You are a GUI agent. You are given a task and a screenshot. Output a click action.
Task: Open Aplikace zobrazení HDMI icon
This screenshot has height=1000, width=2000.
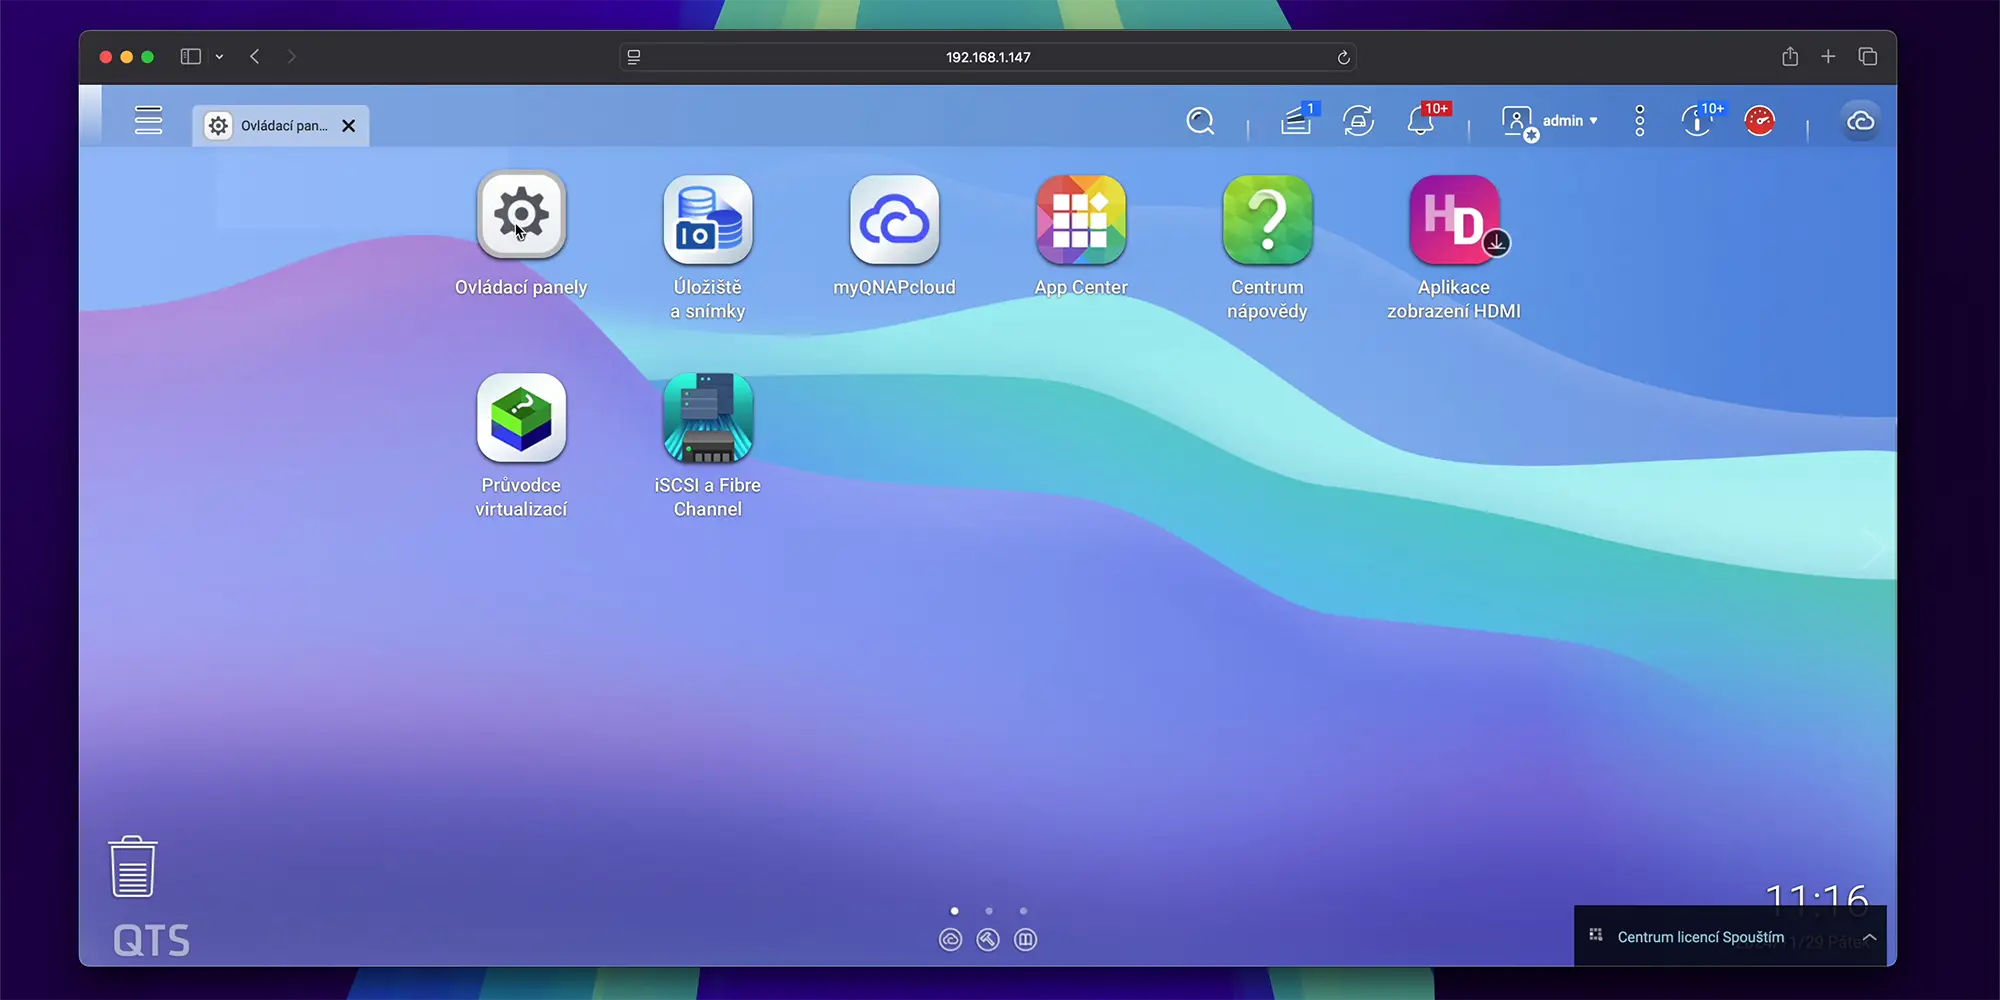click(x=1454, y=220)
